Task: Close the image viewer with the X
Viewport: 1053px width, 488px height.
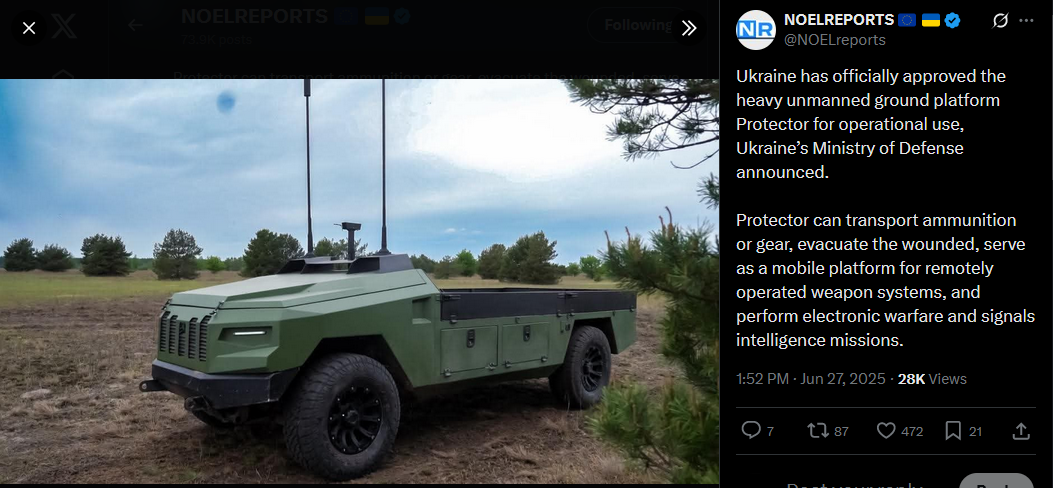Action: [x=29, y=28]
